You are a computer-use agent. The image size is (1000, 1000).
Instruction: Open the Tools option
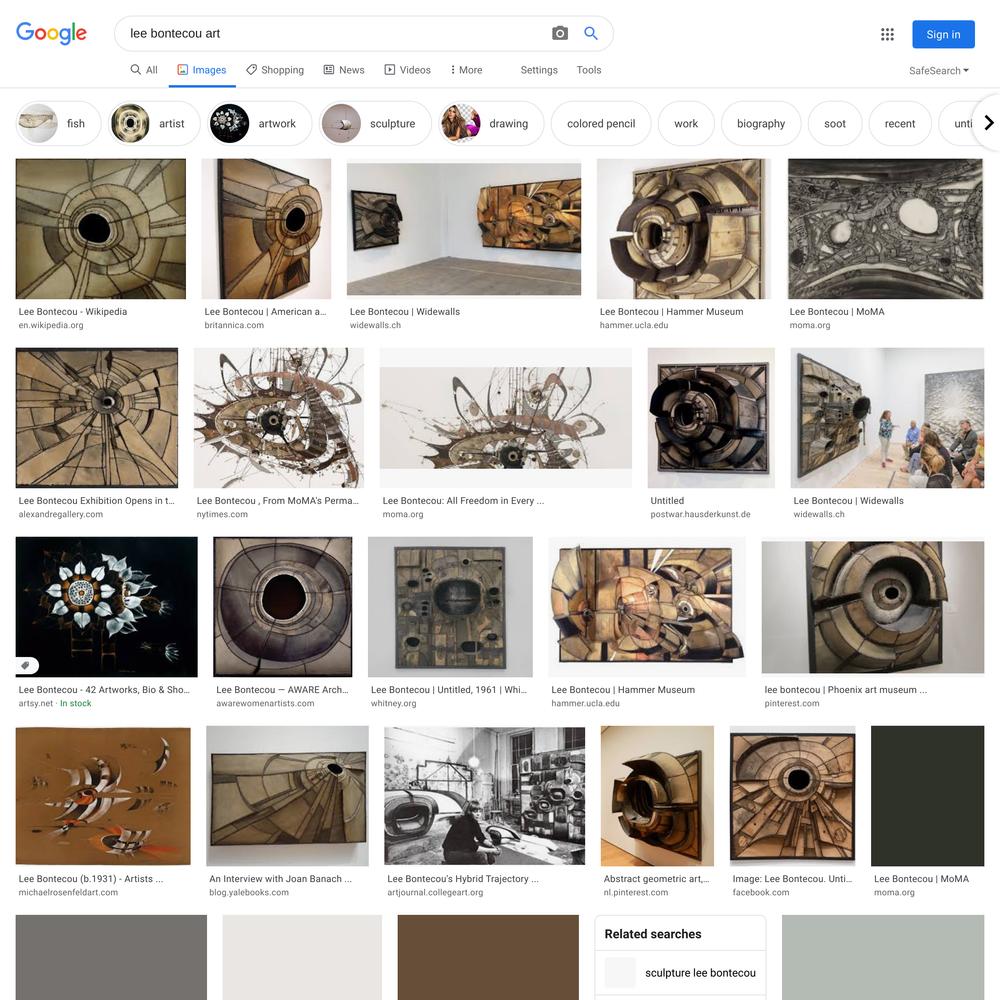[x=589, y=70]
